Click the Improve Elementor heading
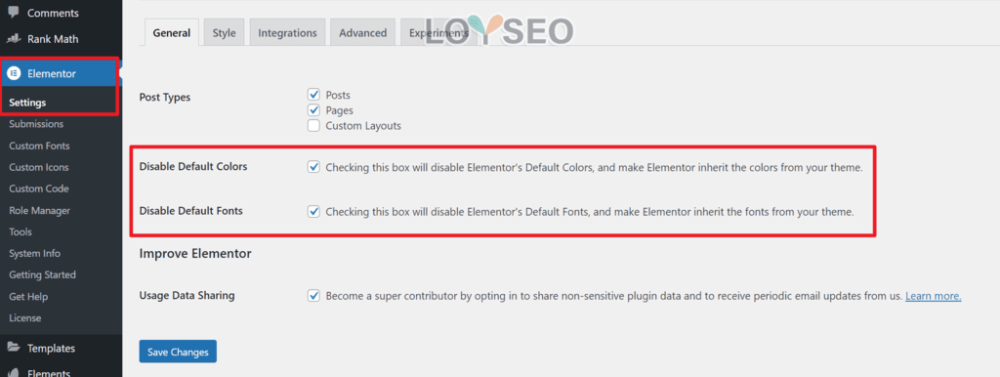Screen dimensions: 1000x377 pos(195,253)
